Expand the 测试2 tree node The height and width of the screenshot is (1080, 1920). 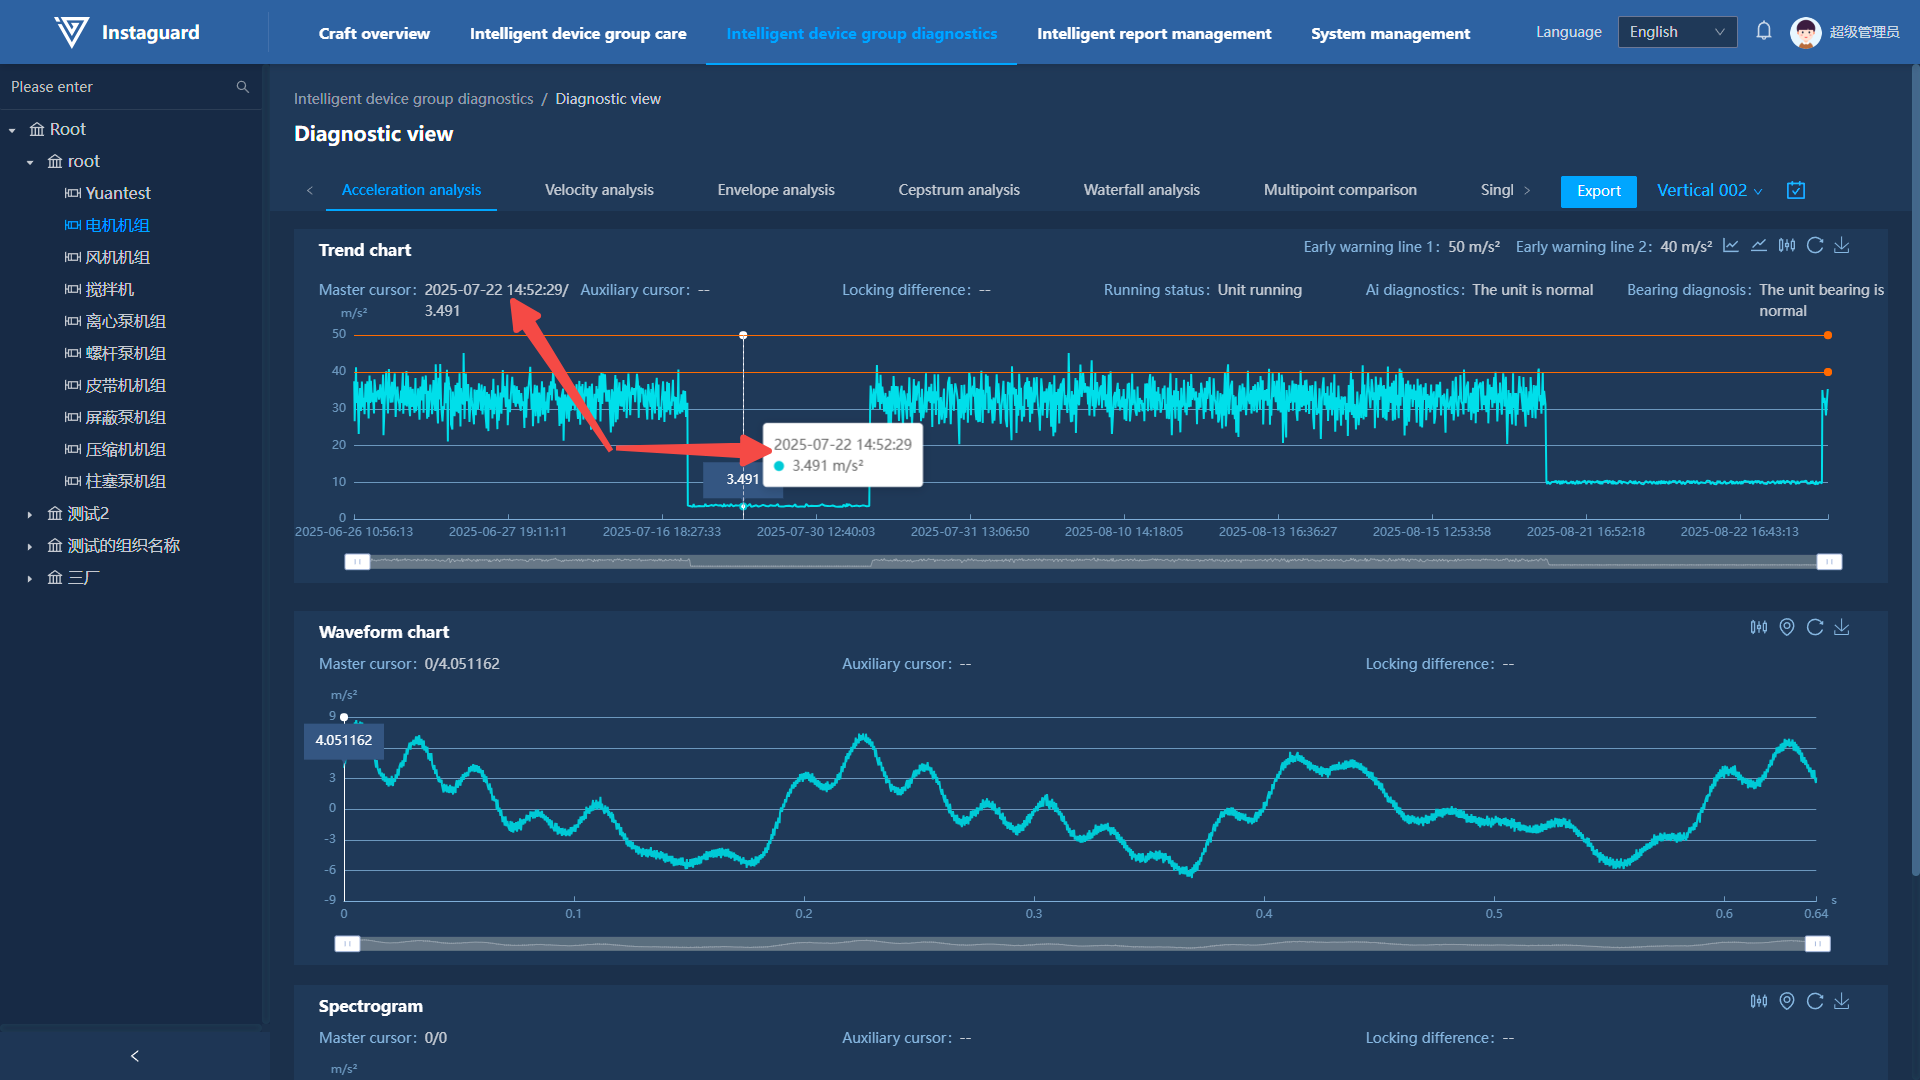[30, 514]
